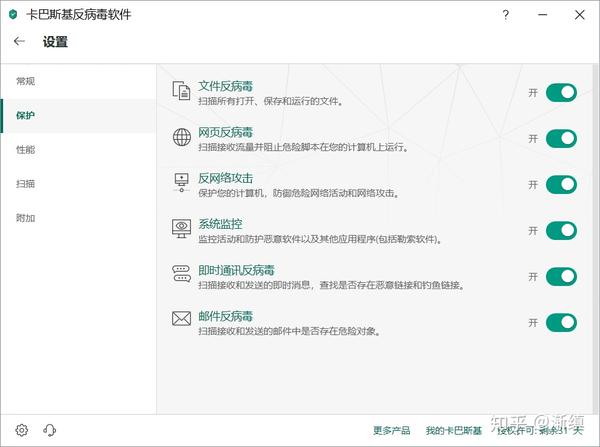Open the 性能 settings section
The height and width of the screenshot is (447, 600).
(x=78, y=150)
